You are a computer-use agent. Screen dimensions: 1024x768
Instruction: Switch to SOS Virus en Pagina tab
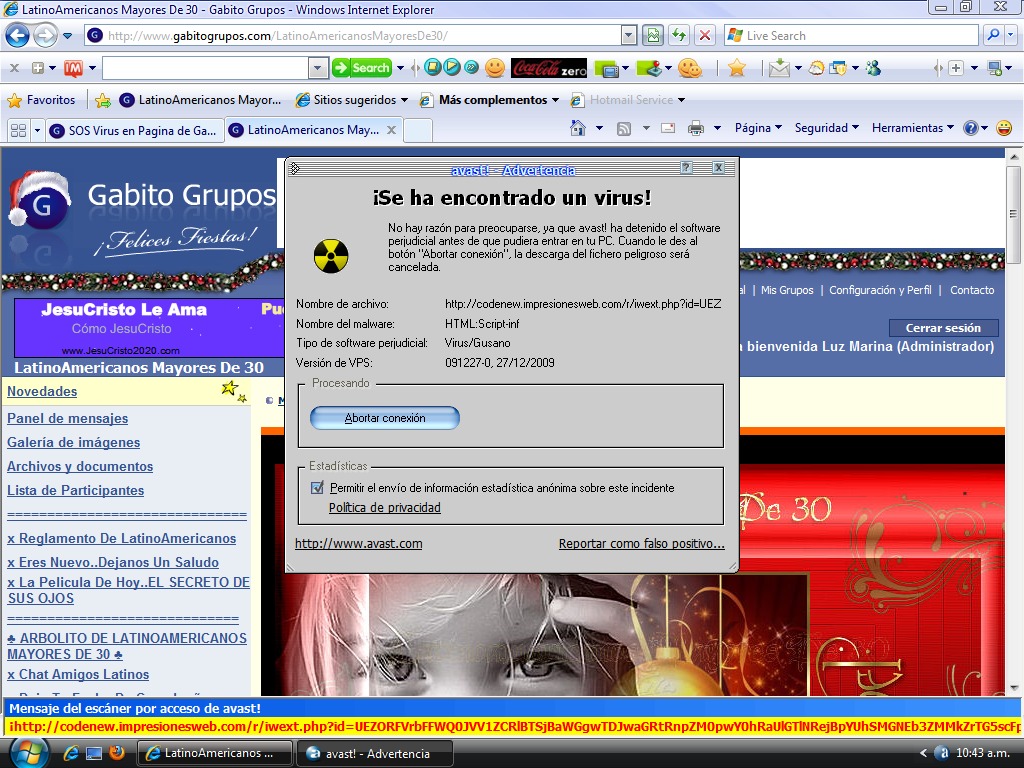(x=132, y=130)
